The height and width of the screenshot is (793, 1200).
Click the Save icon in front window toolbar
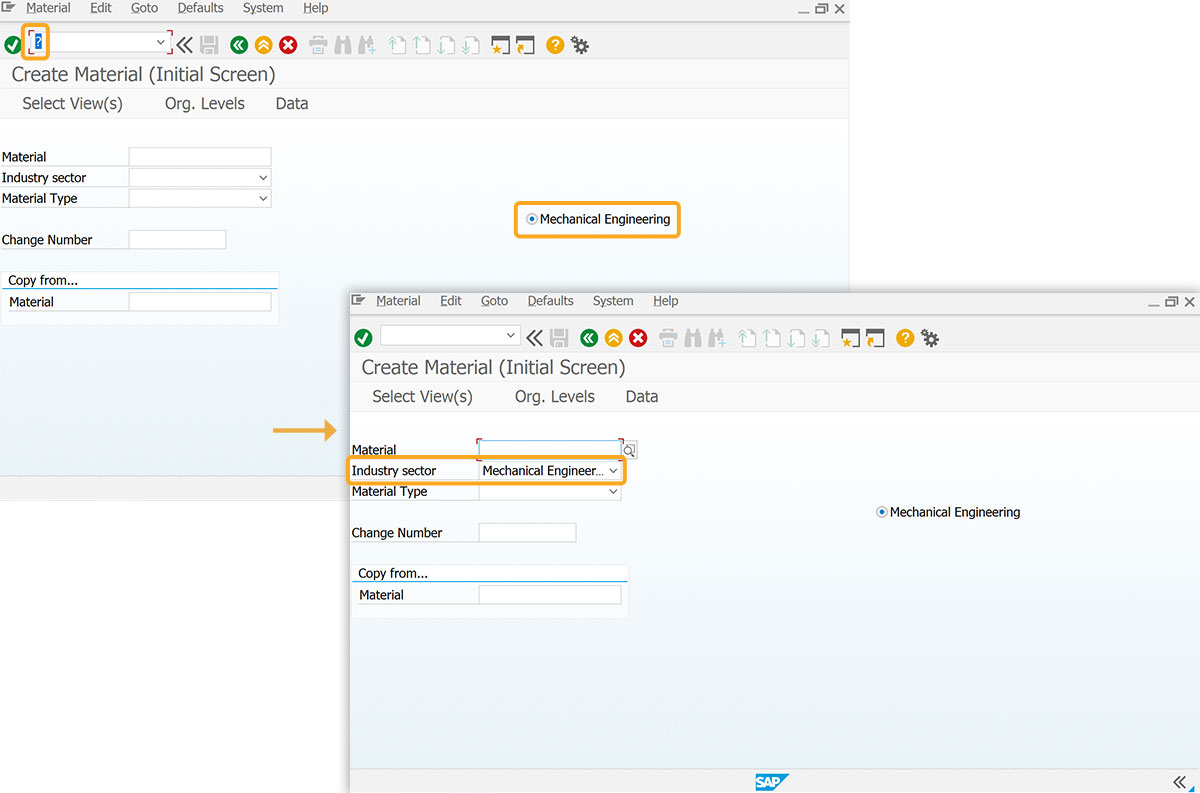[559, 338]
